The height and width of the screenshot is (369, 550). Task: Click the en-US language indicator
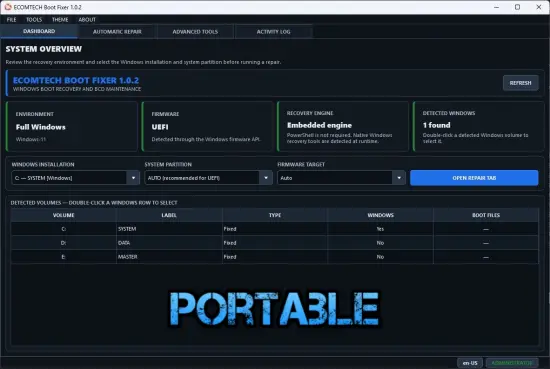[470, 363]
